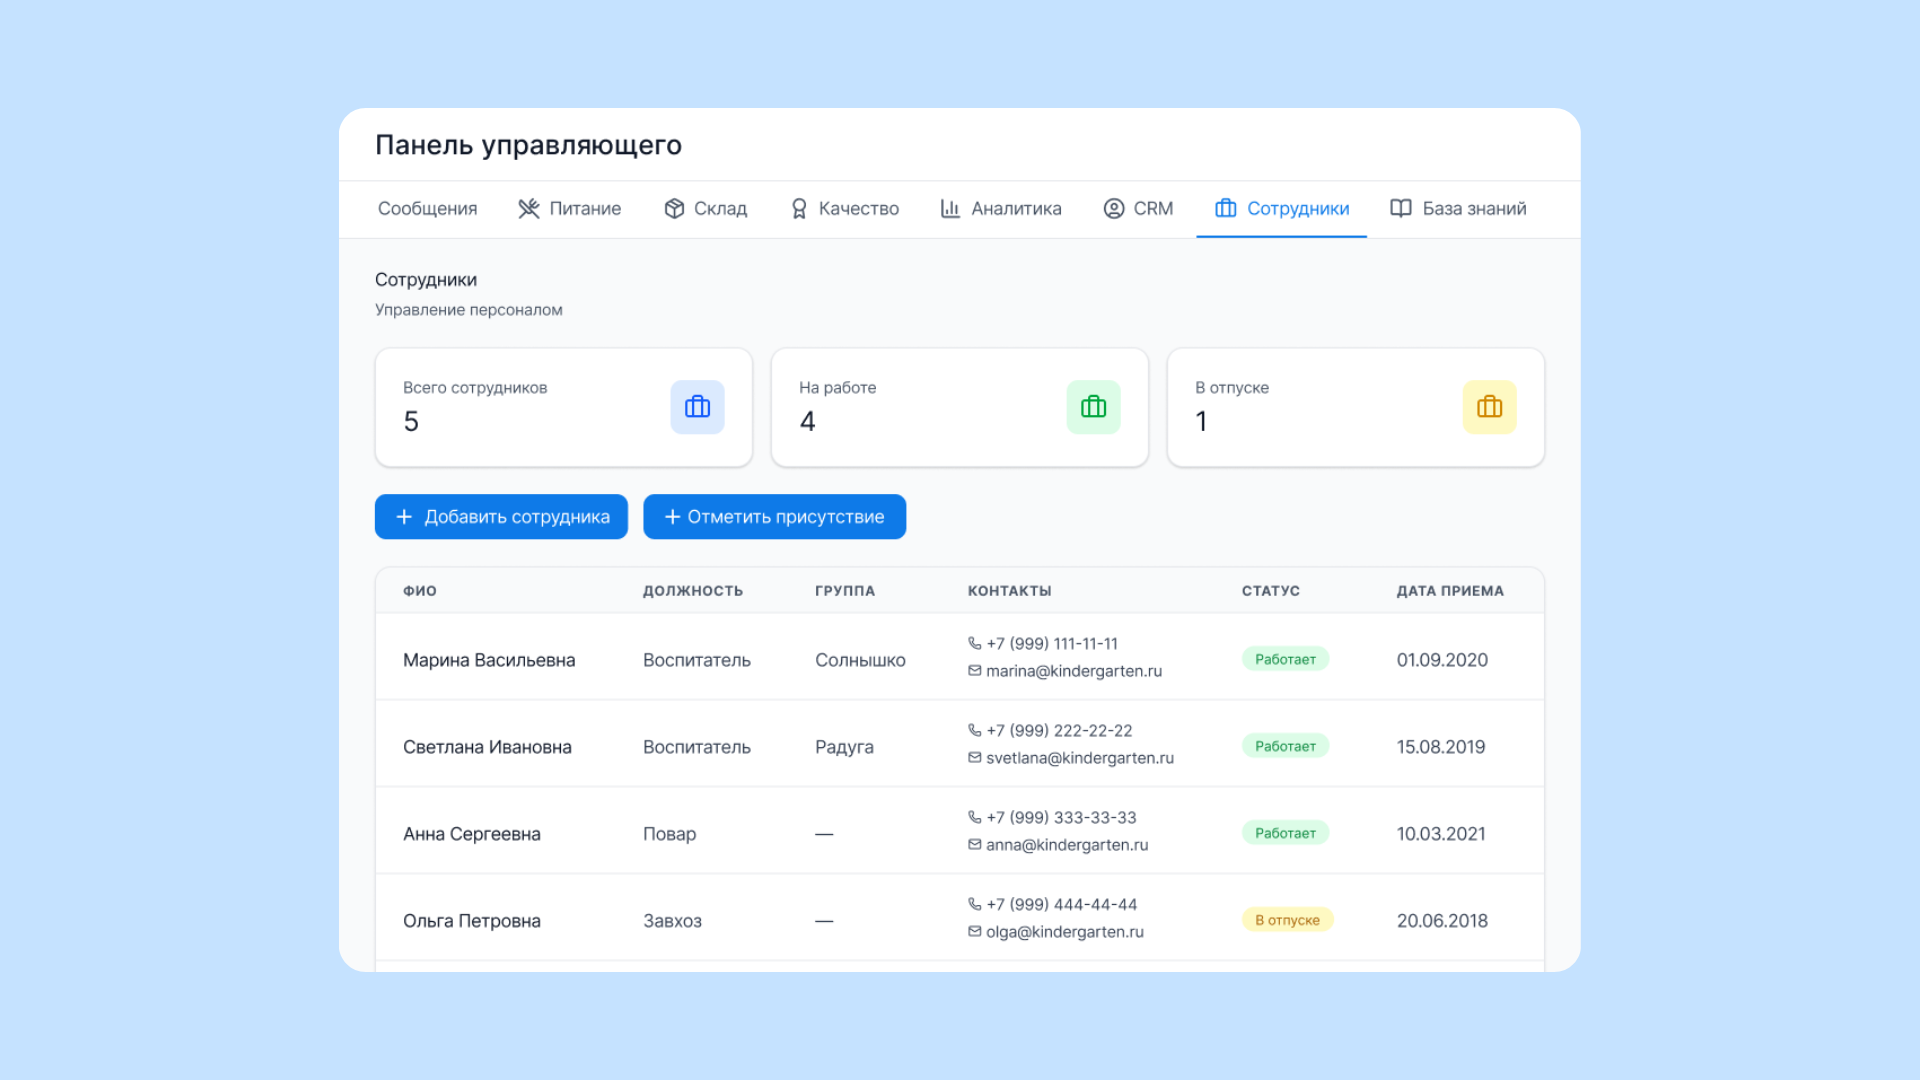This screenshot has height=1080, width=1920.
Task: Open the Сообщения tab
Action: pos(427,208)
